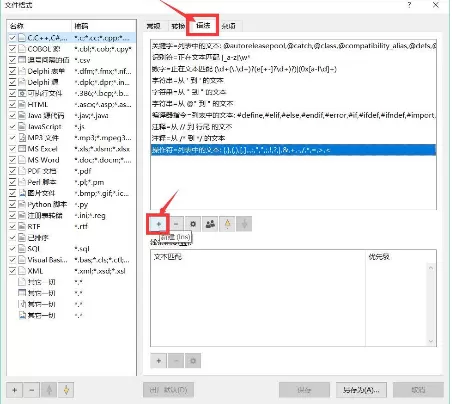
Task: Move grammar item up with yellow arrow
Action: click(x=227, y=224)
